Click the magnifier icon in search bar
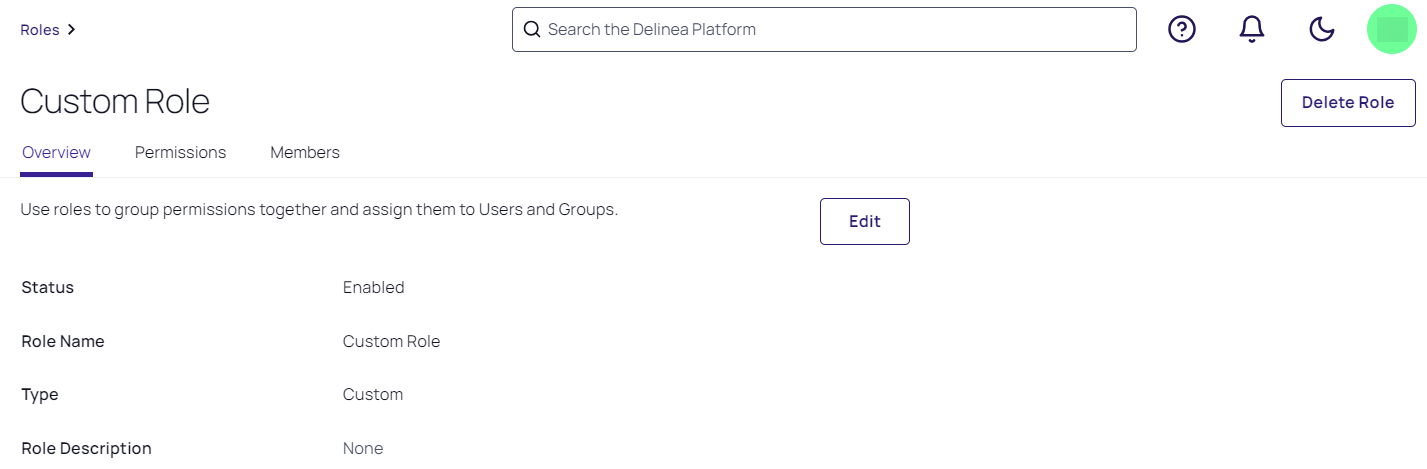 tap(532, 30)
